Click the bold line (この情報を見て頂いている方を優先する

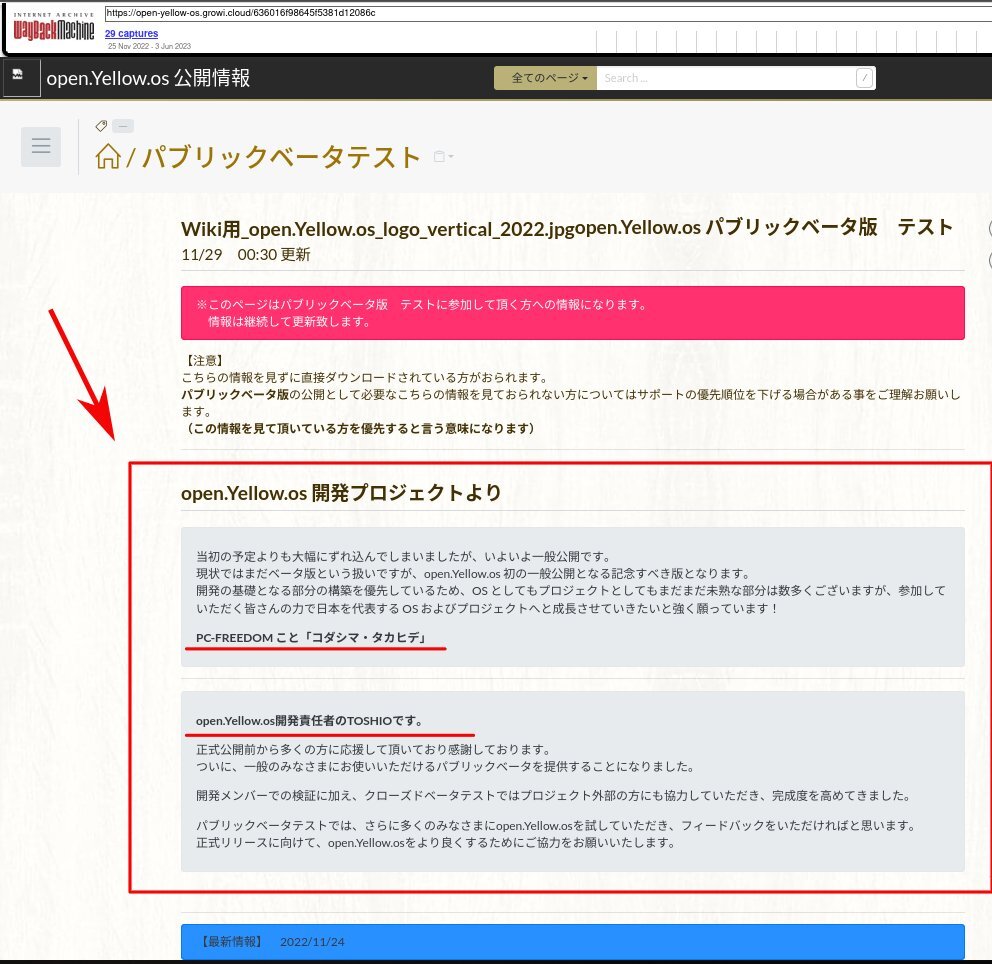[361, 428]
